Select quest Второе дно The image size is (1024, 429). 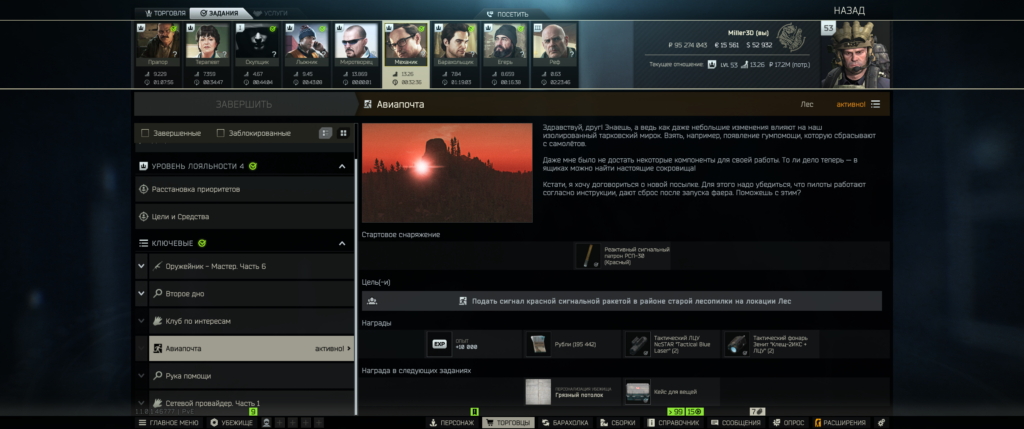click(251, 294)
